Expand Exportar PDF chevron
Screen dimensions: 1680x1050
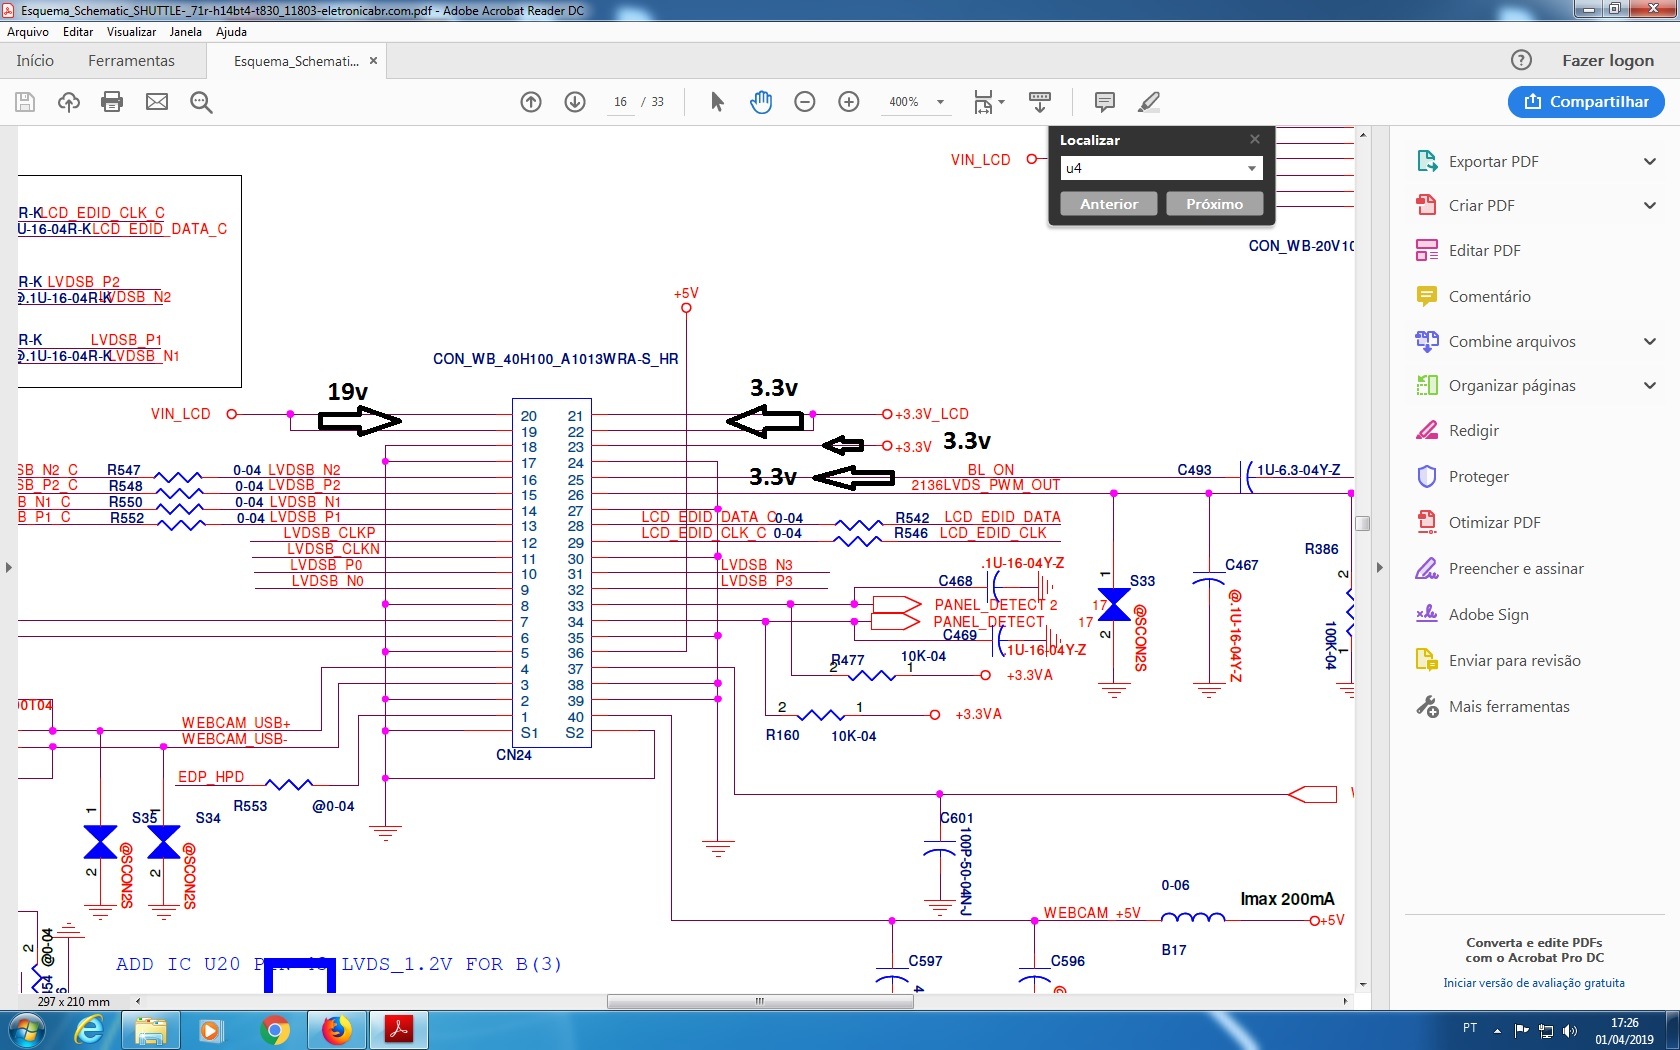(1650, 161)
